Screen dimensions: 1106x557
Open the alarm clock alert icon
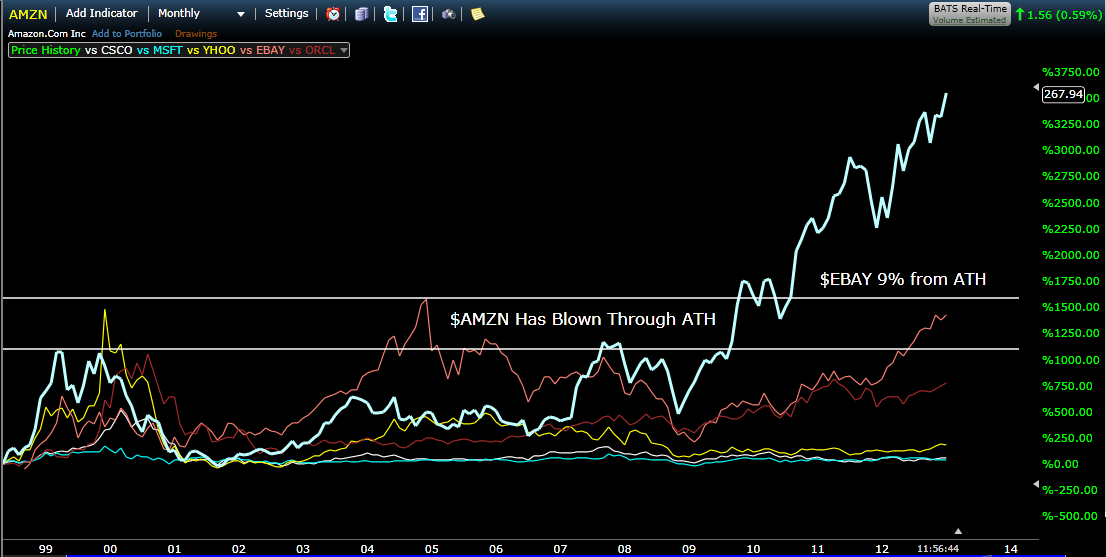pyautogui.click(x=333, y=13)
